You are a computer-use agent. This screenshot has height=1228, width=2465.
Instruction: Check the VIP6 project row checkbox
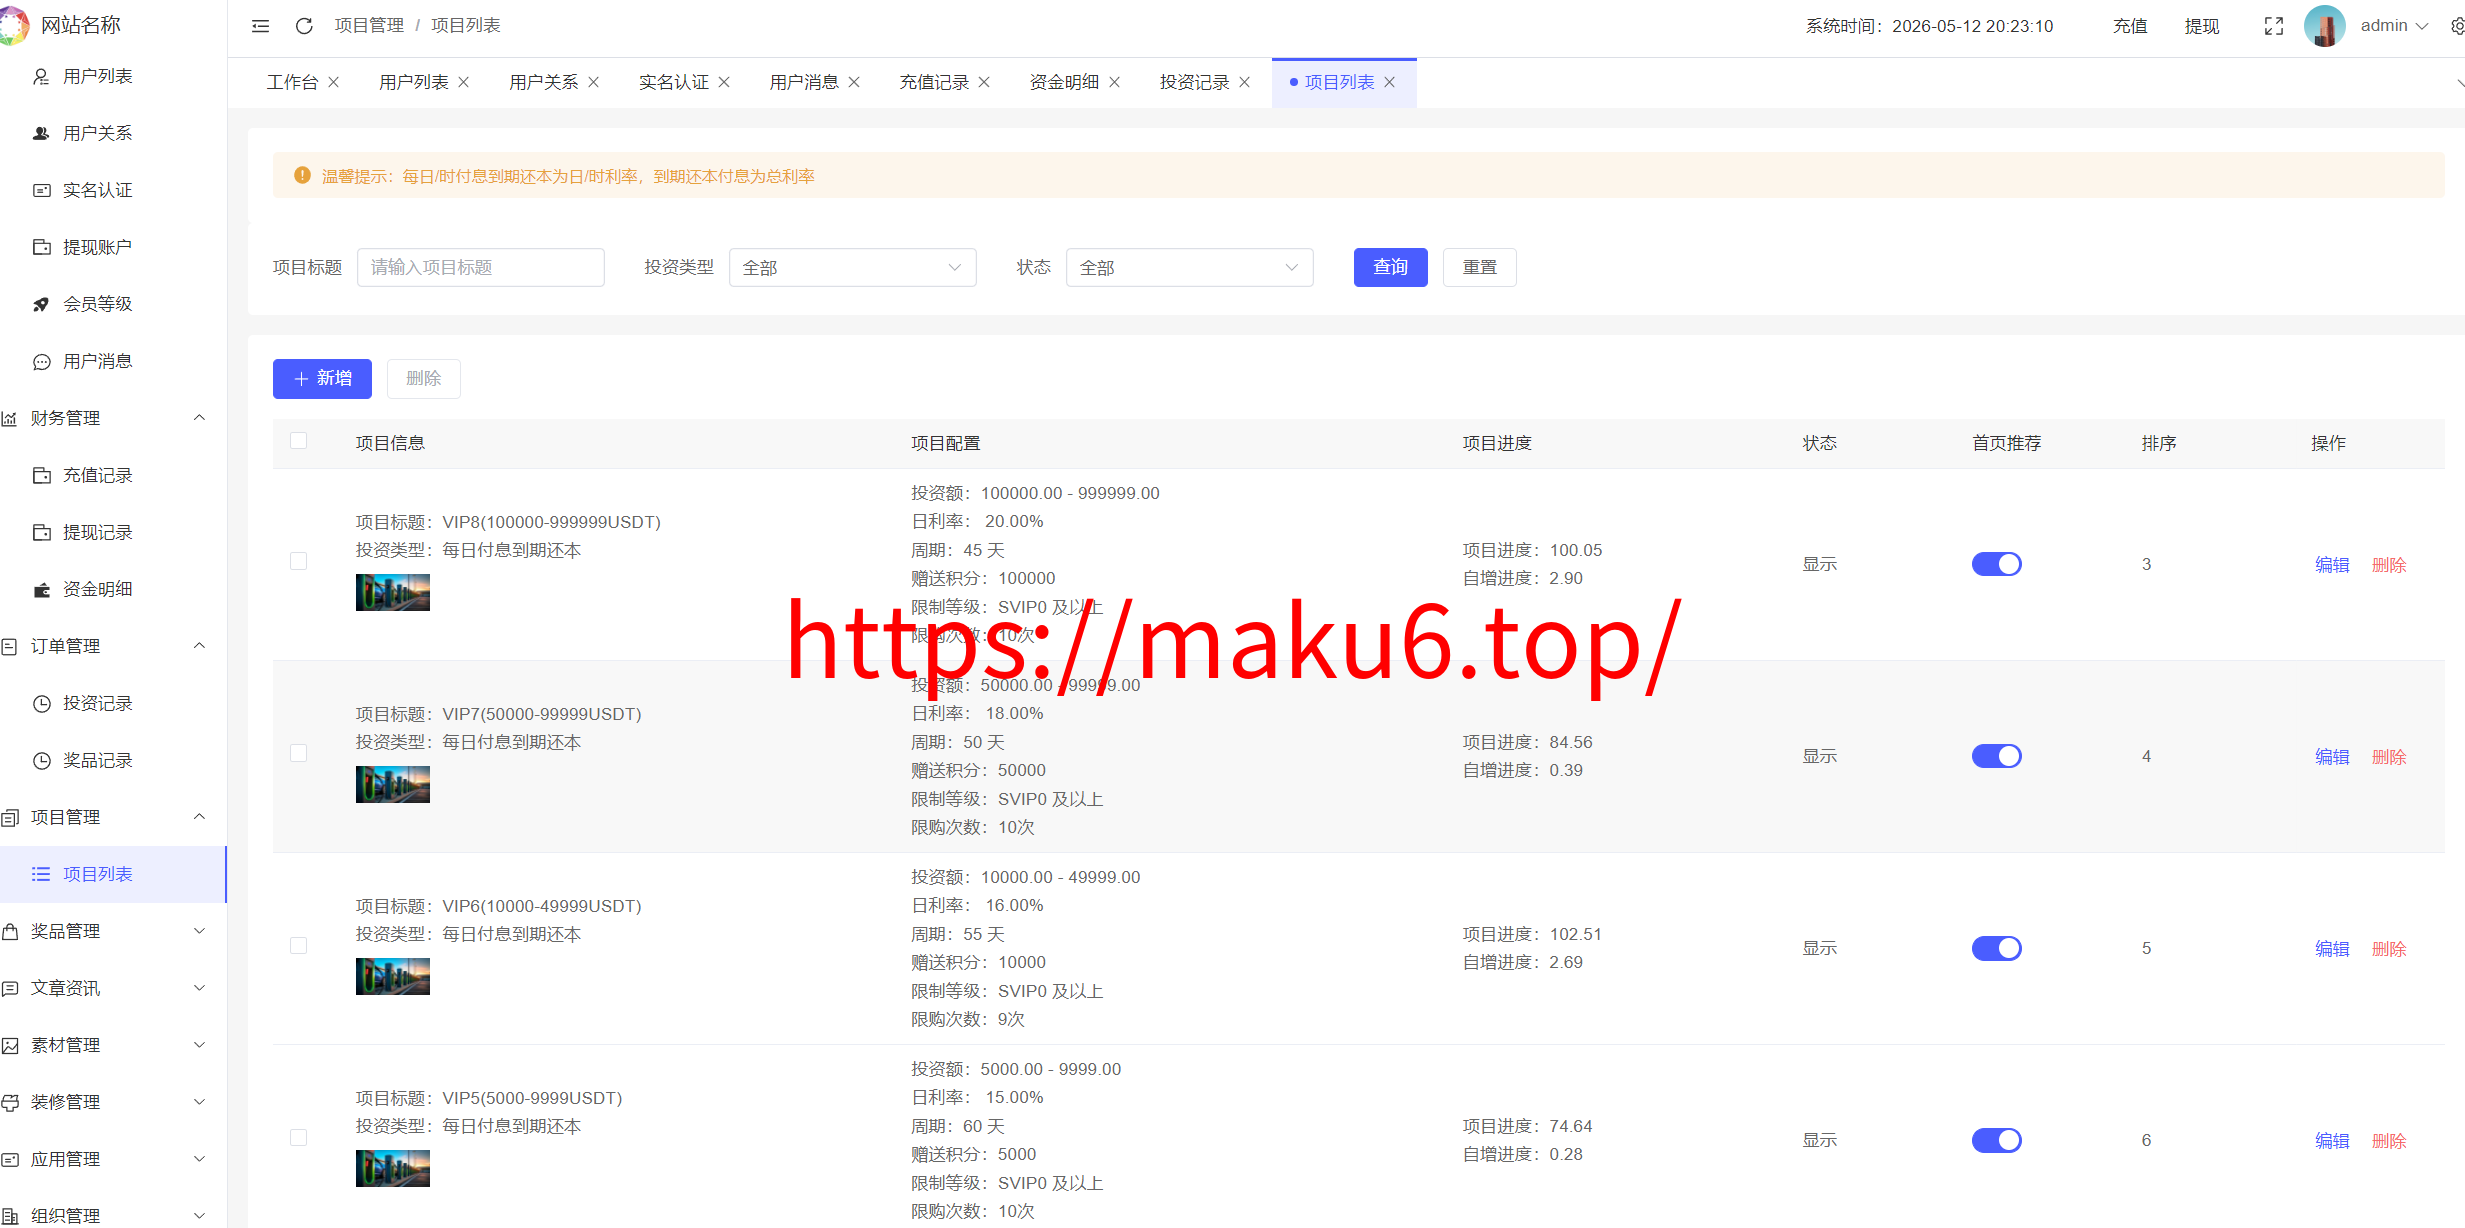[x=298, y=945]
